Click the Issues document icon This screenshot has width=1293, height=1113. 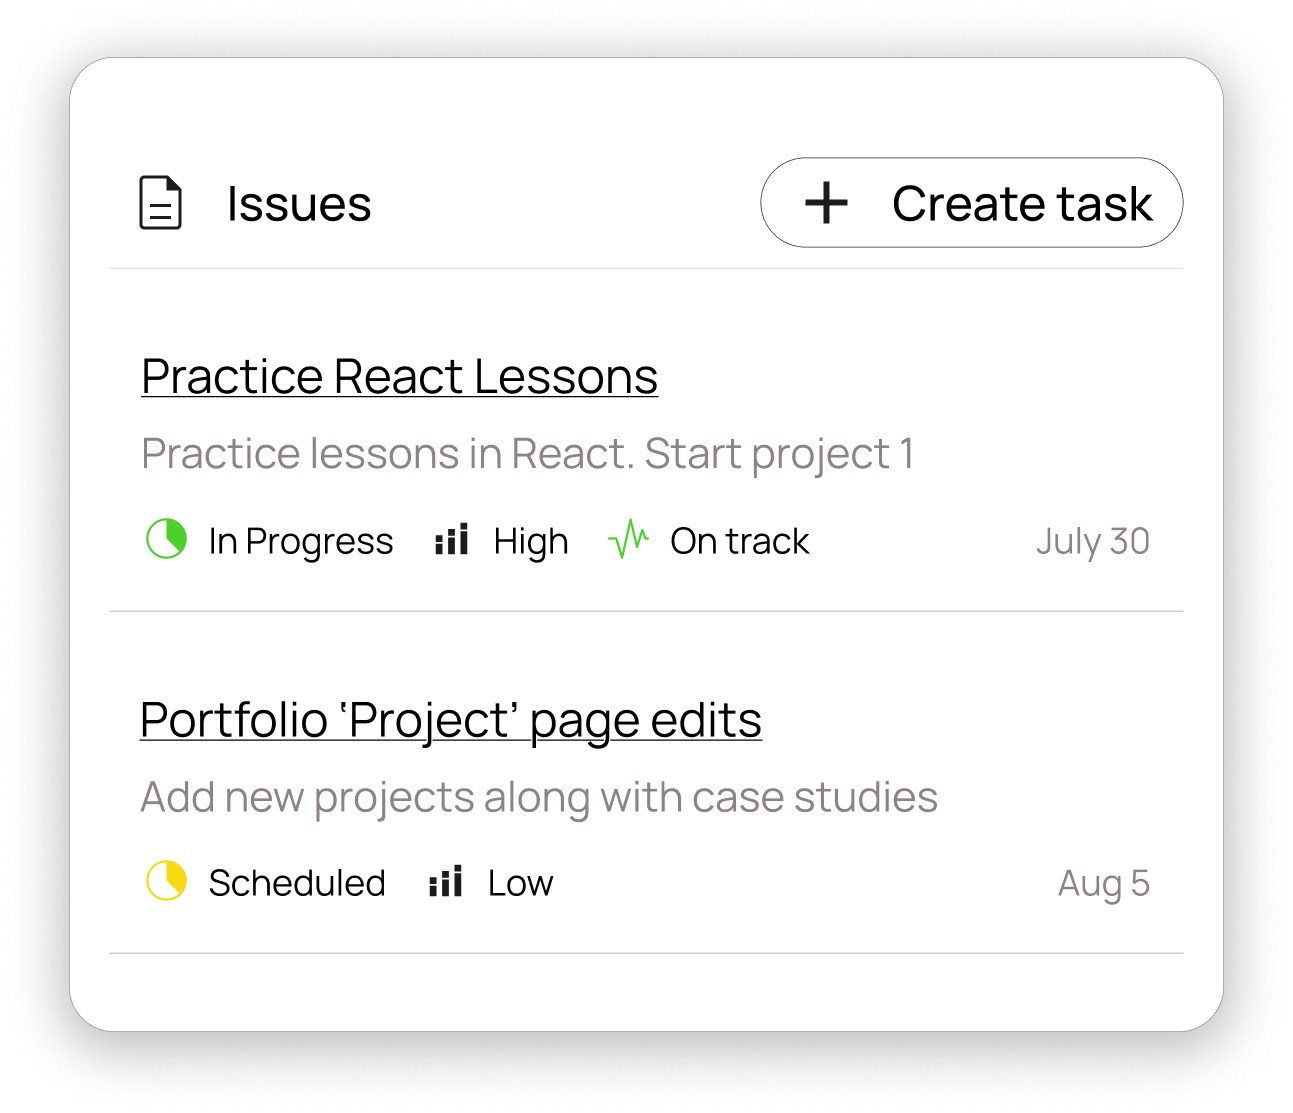[x=160, y=203]
